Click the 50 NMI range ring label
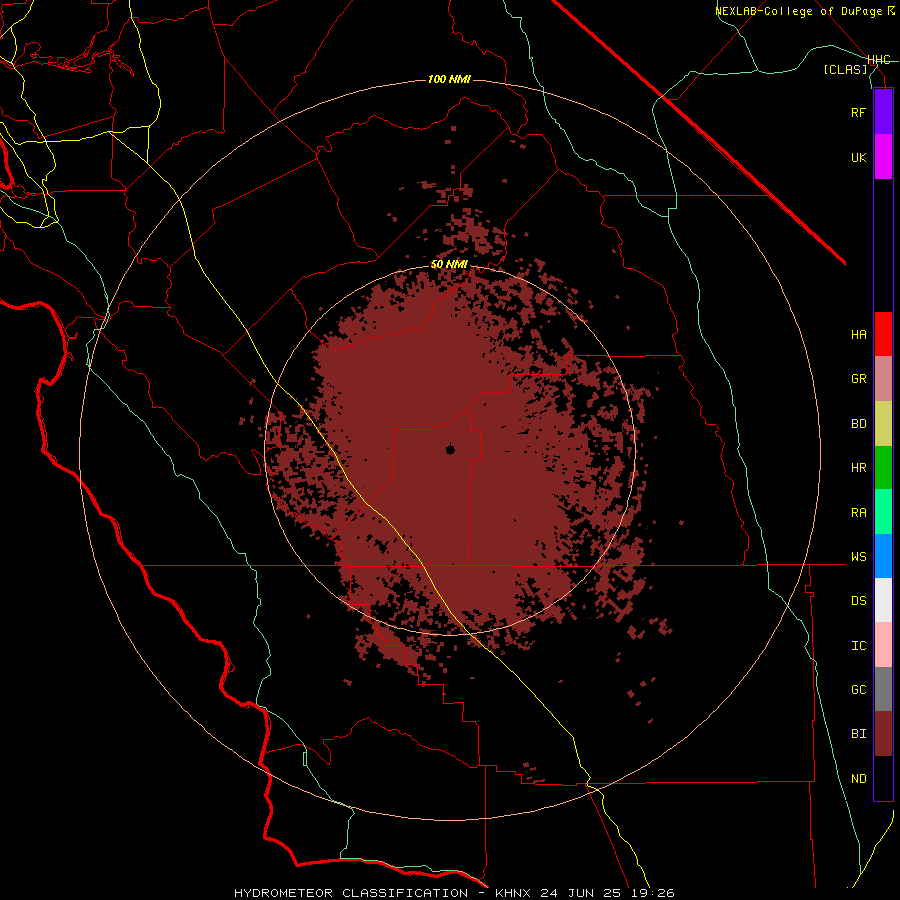 tap(449, 265)
